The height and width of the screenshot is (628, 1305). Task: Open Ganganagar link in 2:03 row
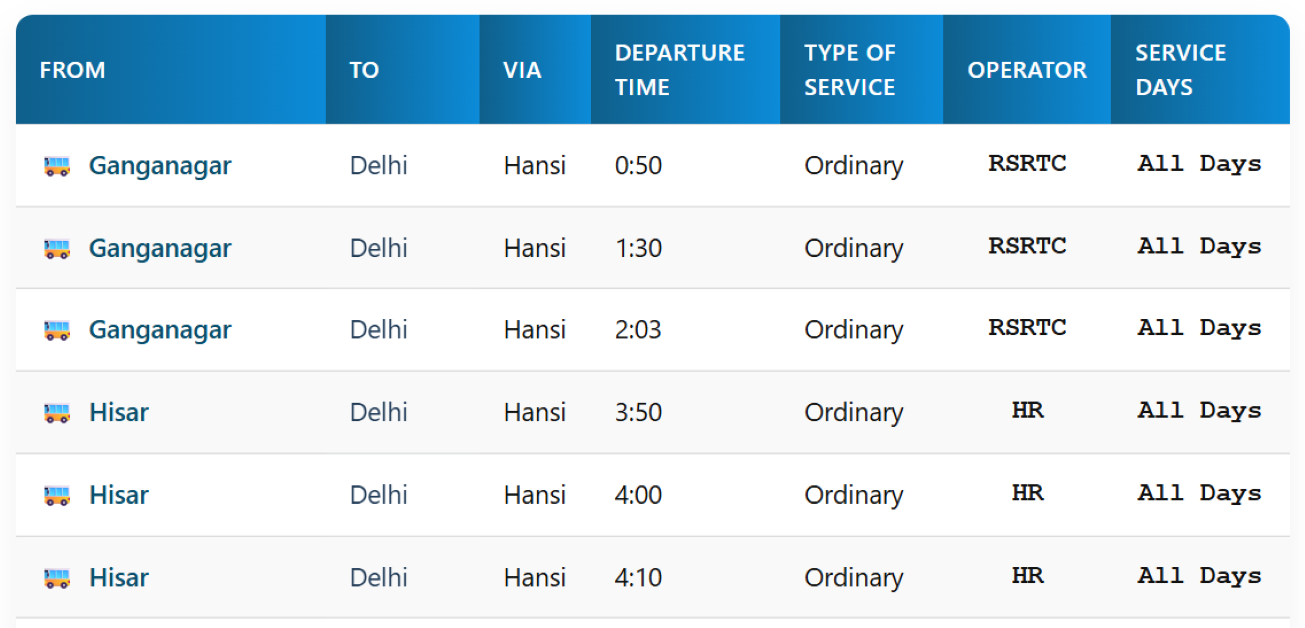click(x=160, y=331)
